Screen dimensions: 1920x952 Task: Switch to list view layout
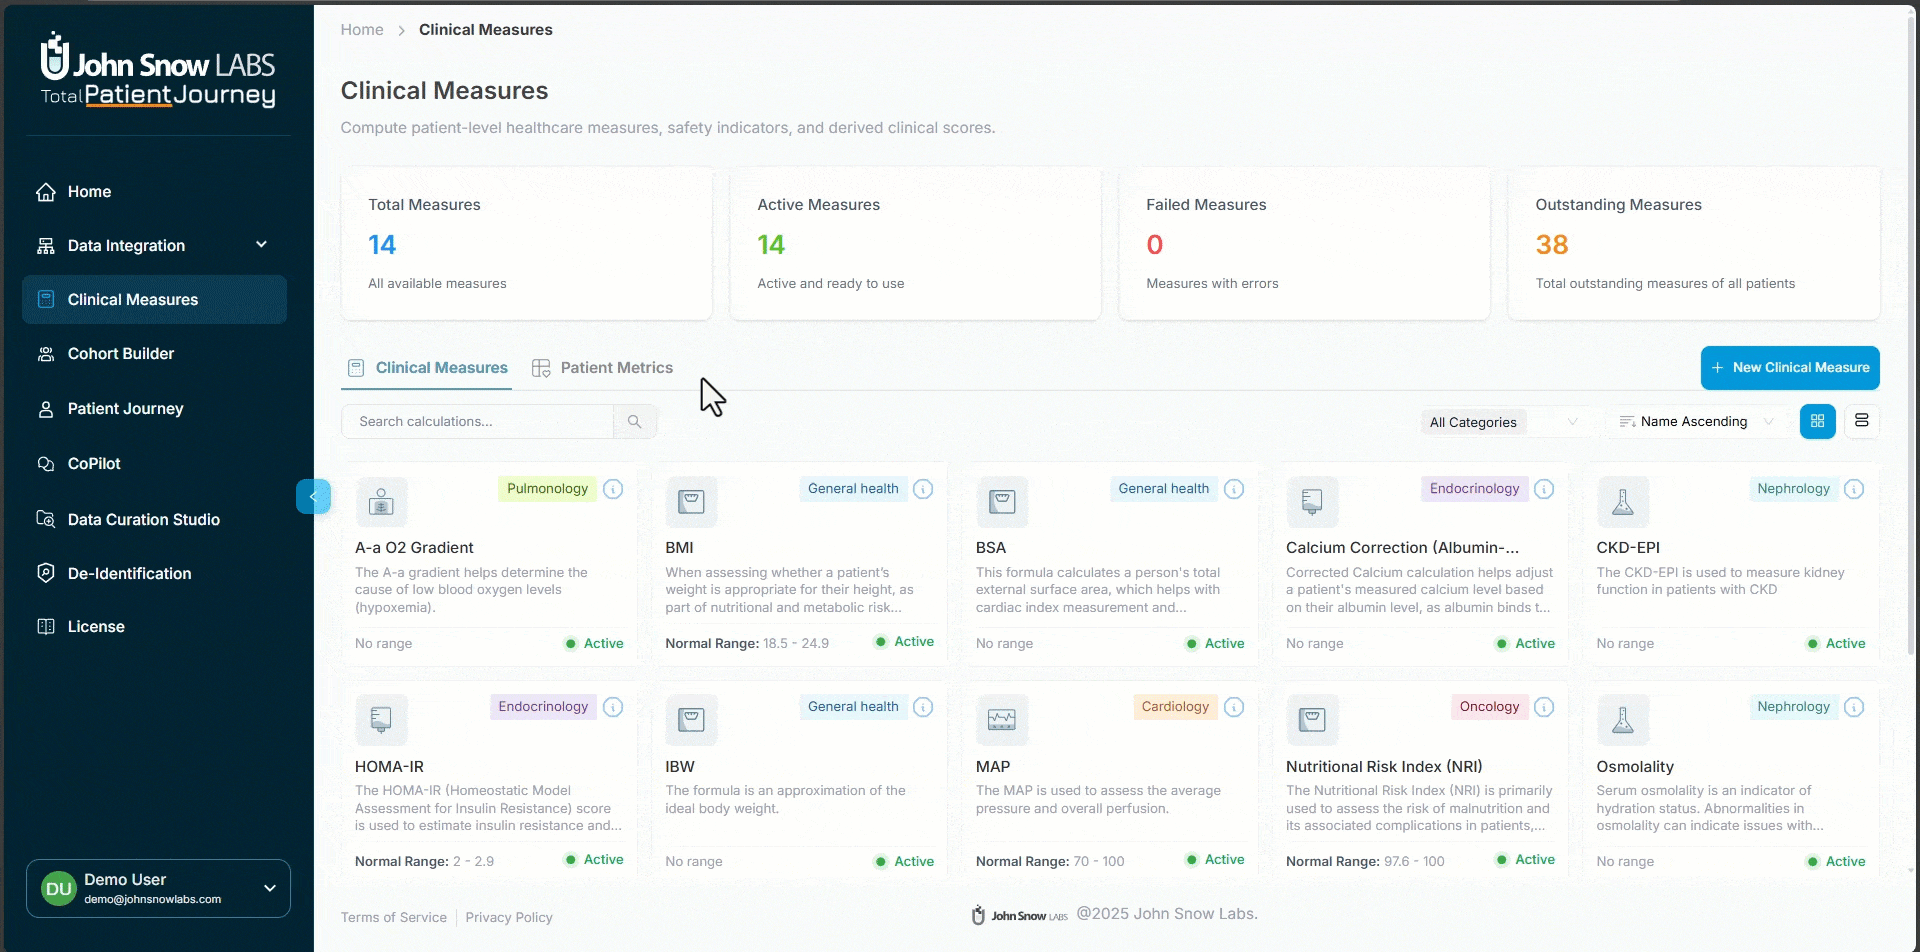coord(1861,422)
